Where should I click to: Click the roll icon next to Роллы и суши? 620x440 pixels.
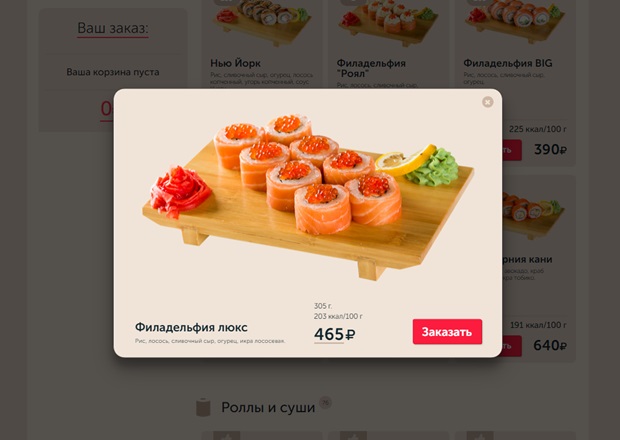tap(203, 407)
